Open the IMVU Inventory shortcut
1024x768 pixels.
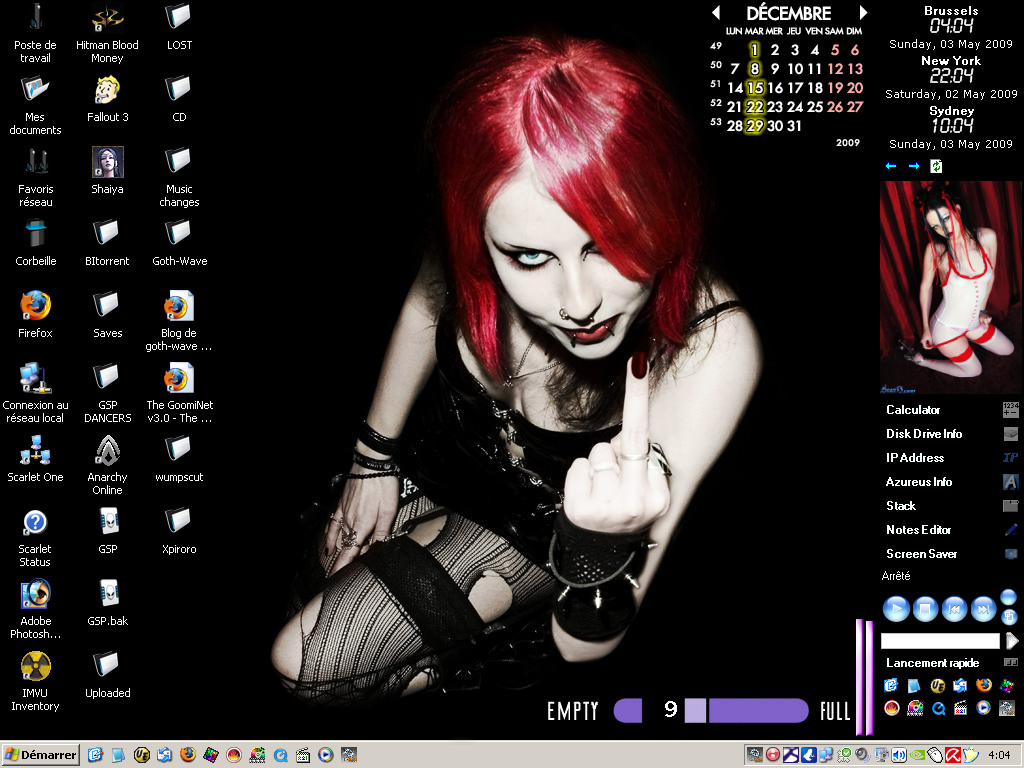click(x=35, y=666)
